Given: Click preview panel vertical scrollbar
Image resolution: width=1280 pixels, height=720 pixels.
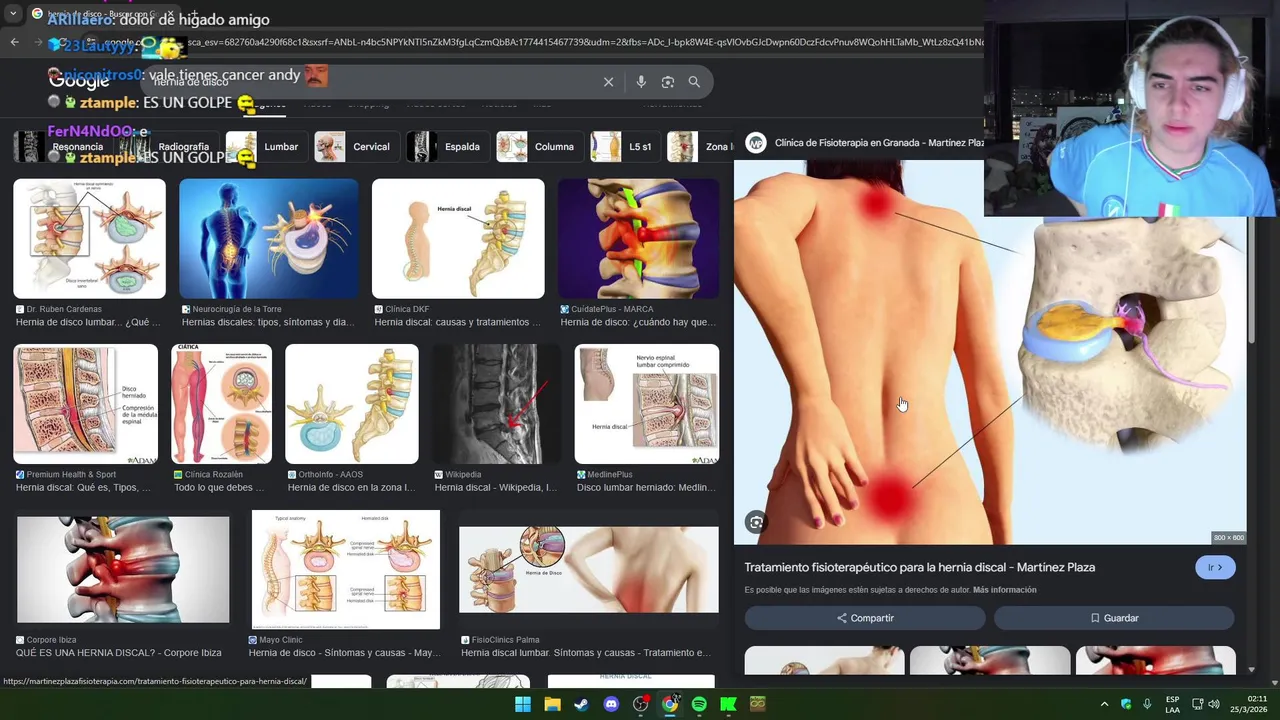Looking at the screenshot, I should pos(1251,280).
